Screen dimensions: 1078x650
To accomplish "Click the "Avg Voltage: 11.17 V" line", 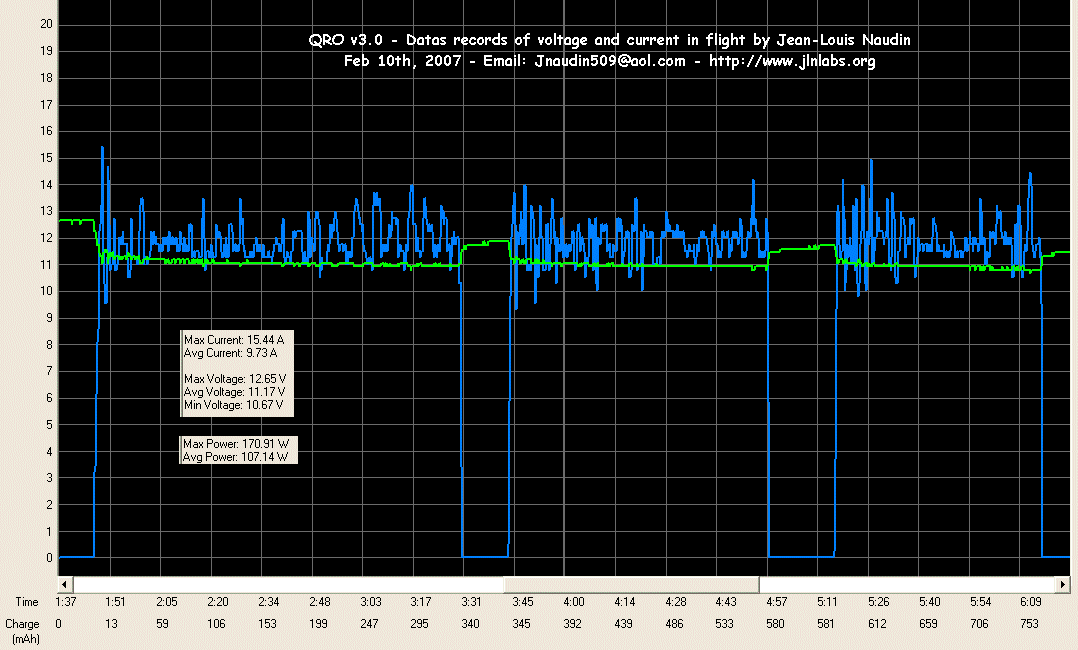I will tap(234, 392).
